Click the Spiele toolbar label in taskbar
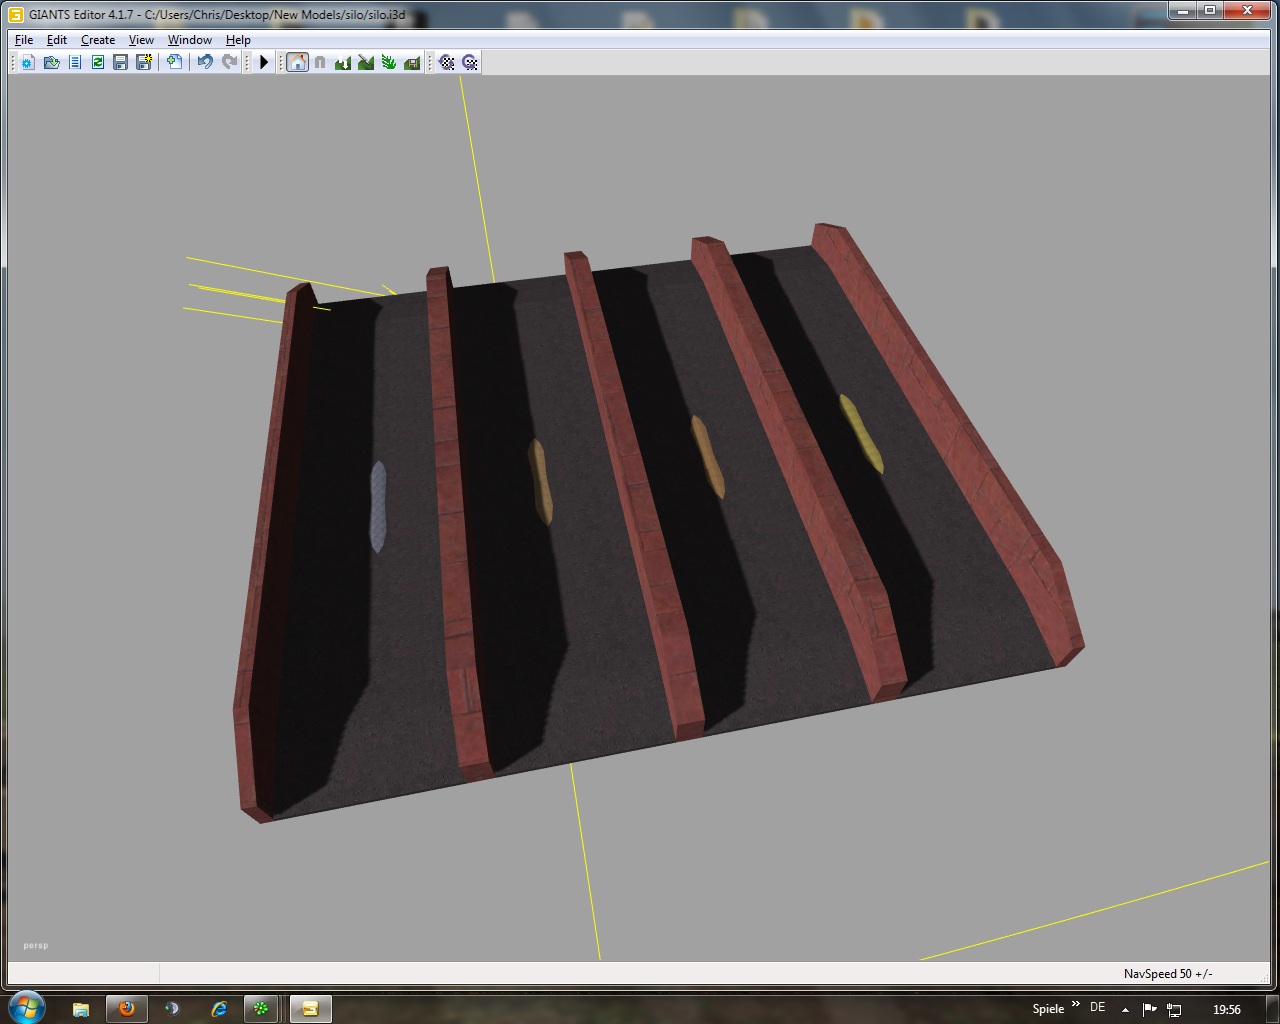The width and height of the screenshot is (1280, 1024). click(x=1048, y=1009)
